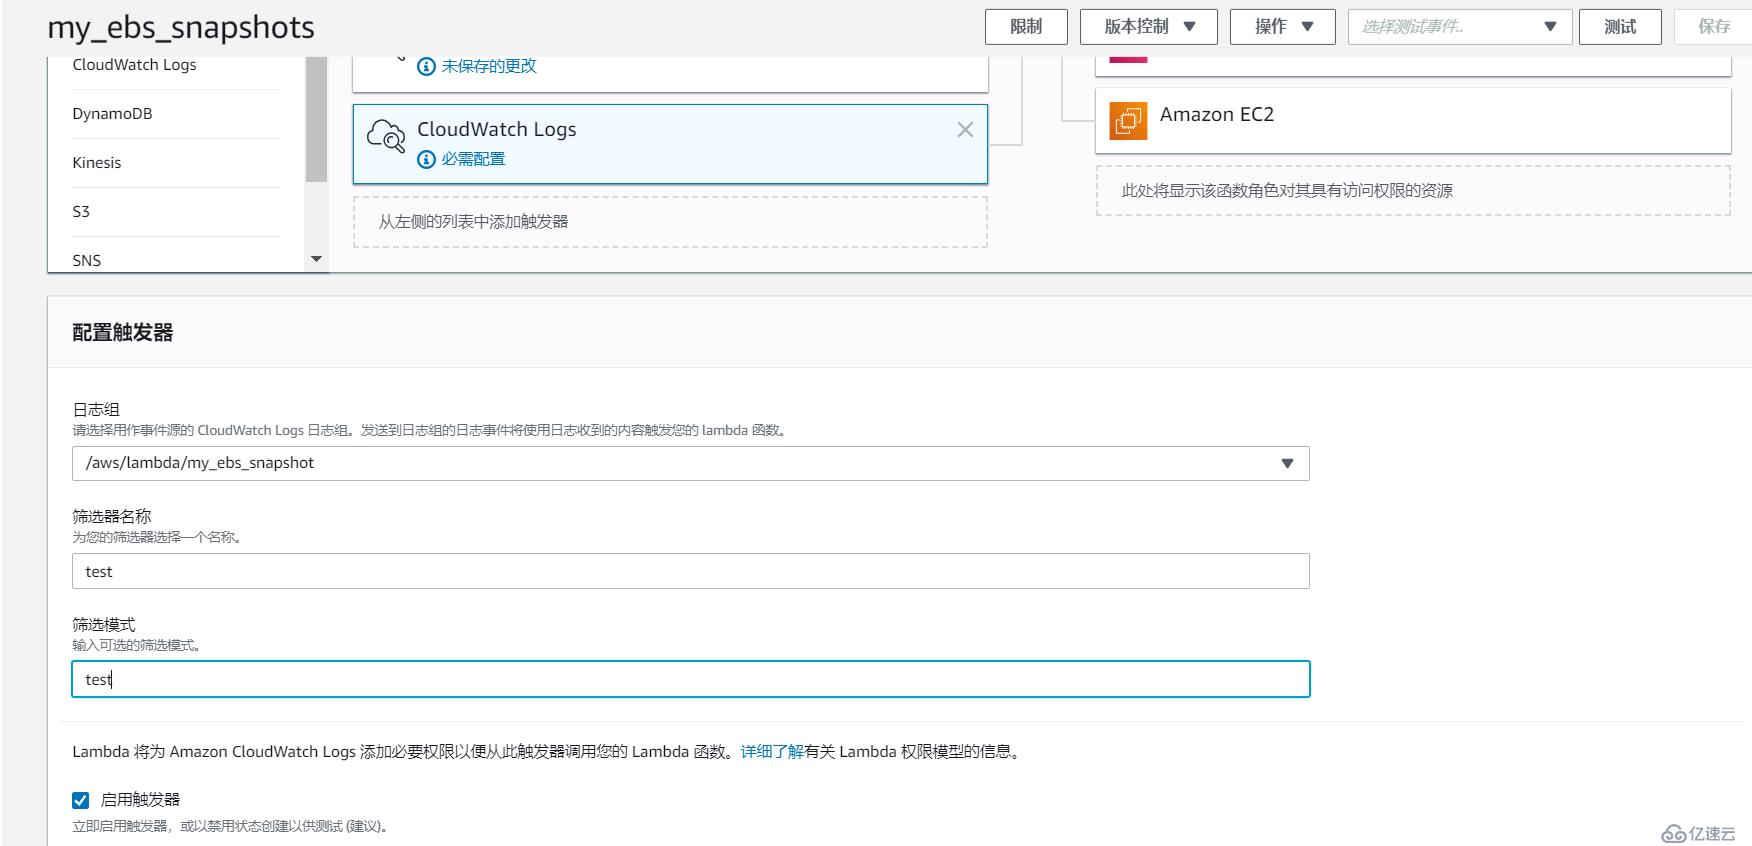Click the CloudWatch Logs magnifier cloud icon

coord(386,136)
